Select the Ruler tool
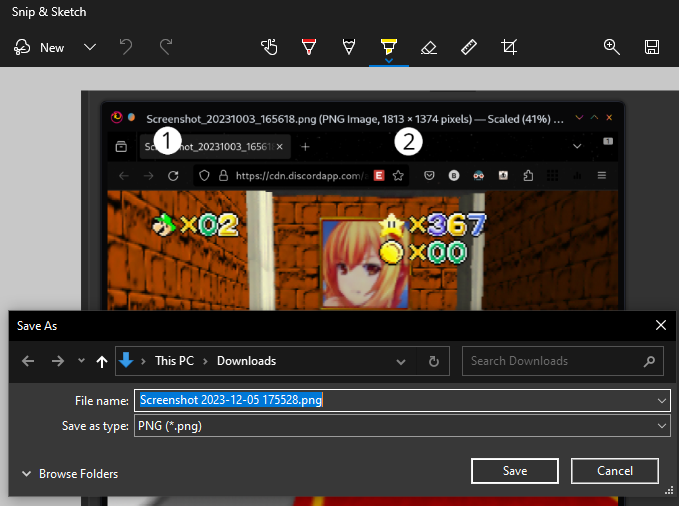The width and height of the screenshot is (679, 506). (469, 47)
